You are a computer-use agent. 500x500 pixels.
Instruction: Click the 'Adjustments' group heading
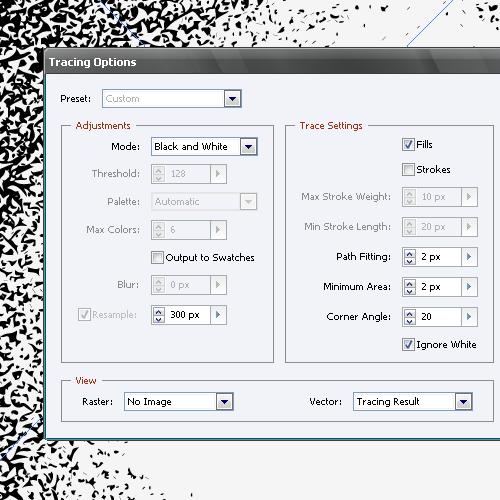click(103, 126)
